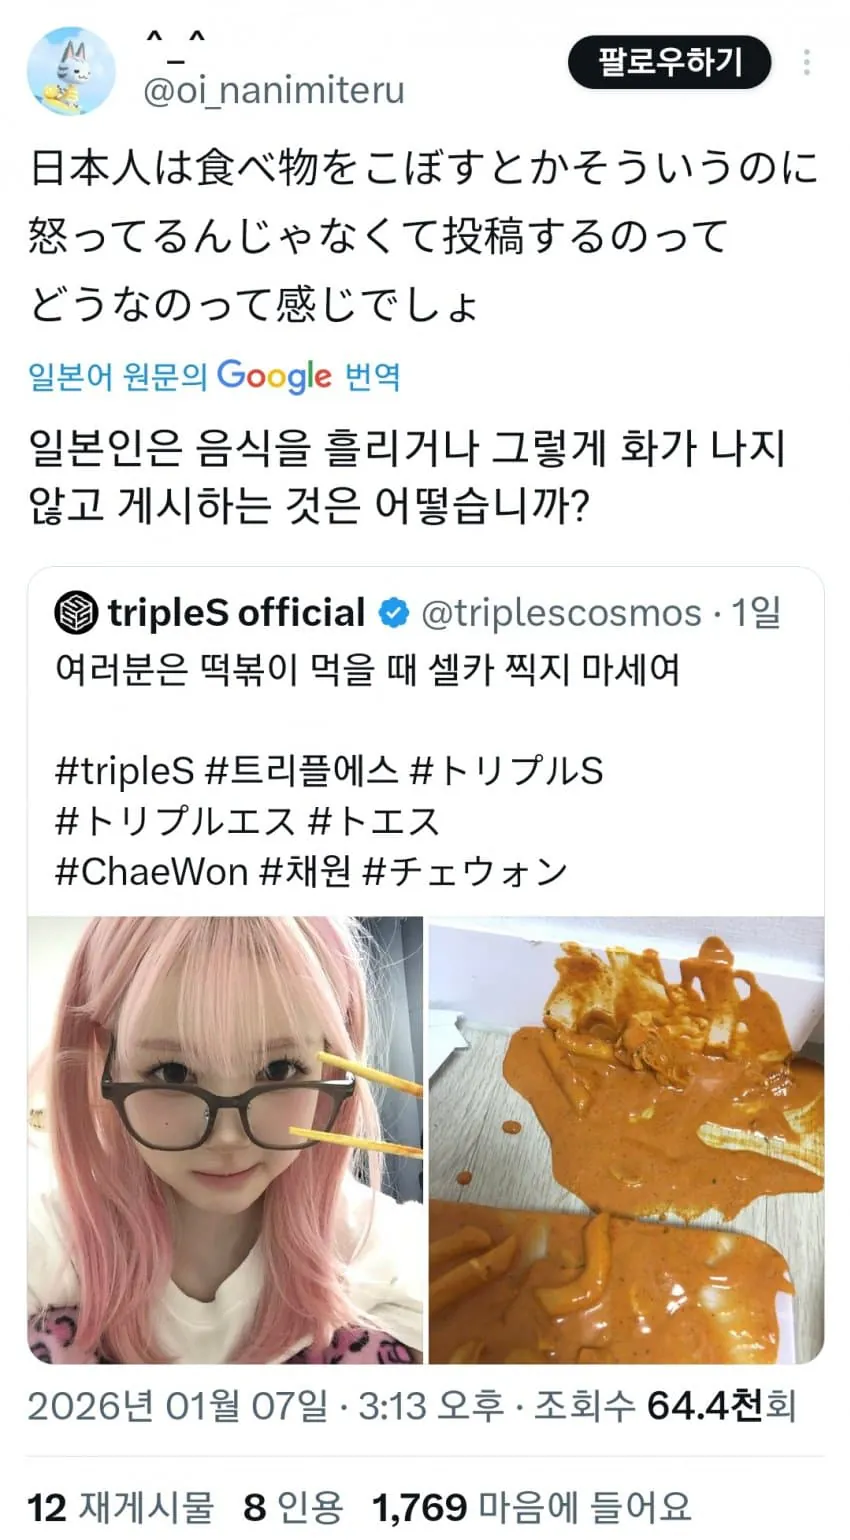Follow the account with 팔로우하기 button
The image size is (850, 1540).
tap(670, 62)
